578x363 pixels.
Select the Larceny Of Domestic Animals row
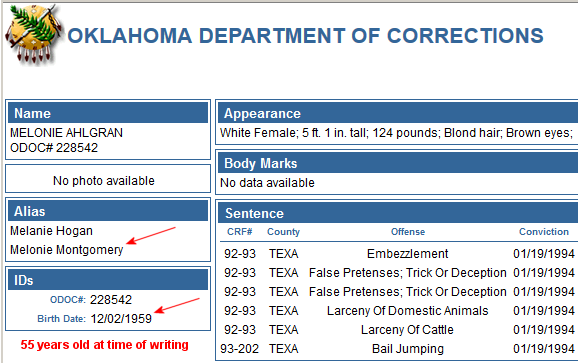point(399,311)
